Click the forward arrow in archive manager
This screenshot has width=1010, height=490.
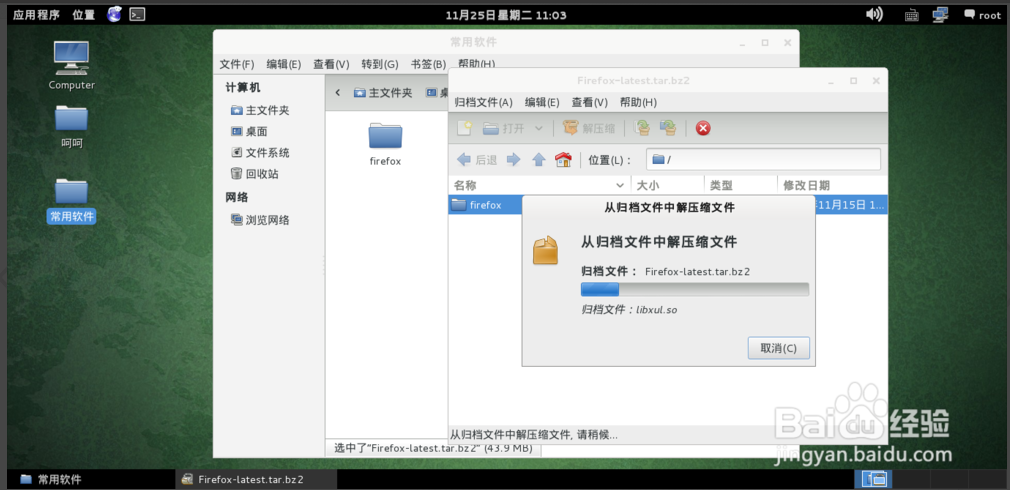(513, 160)
